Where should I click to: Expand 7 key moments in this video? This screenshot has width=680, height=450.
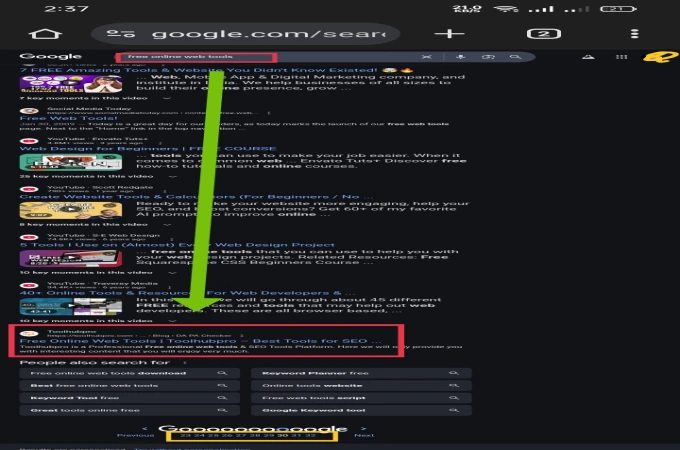[167, 98]
